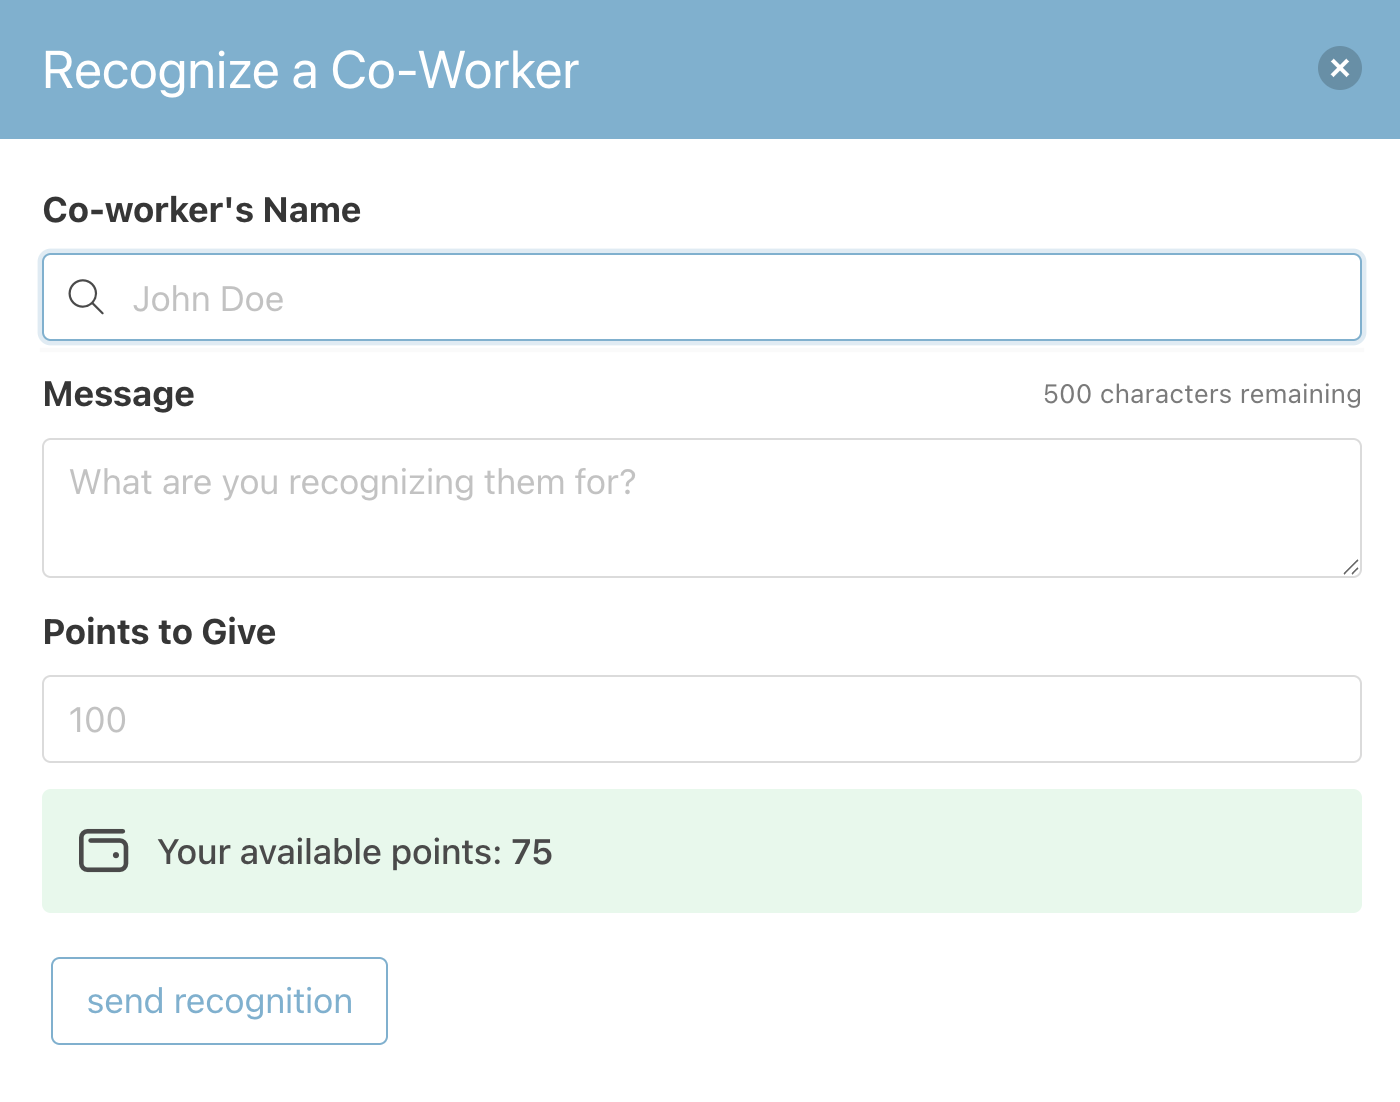Click the wallet icon beside available points
The width and height of the screenshot is (1400, 1102).
tap(104, 851)
